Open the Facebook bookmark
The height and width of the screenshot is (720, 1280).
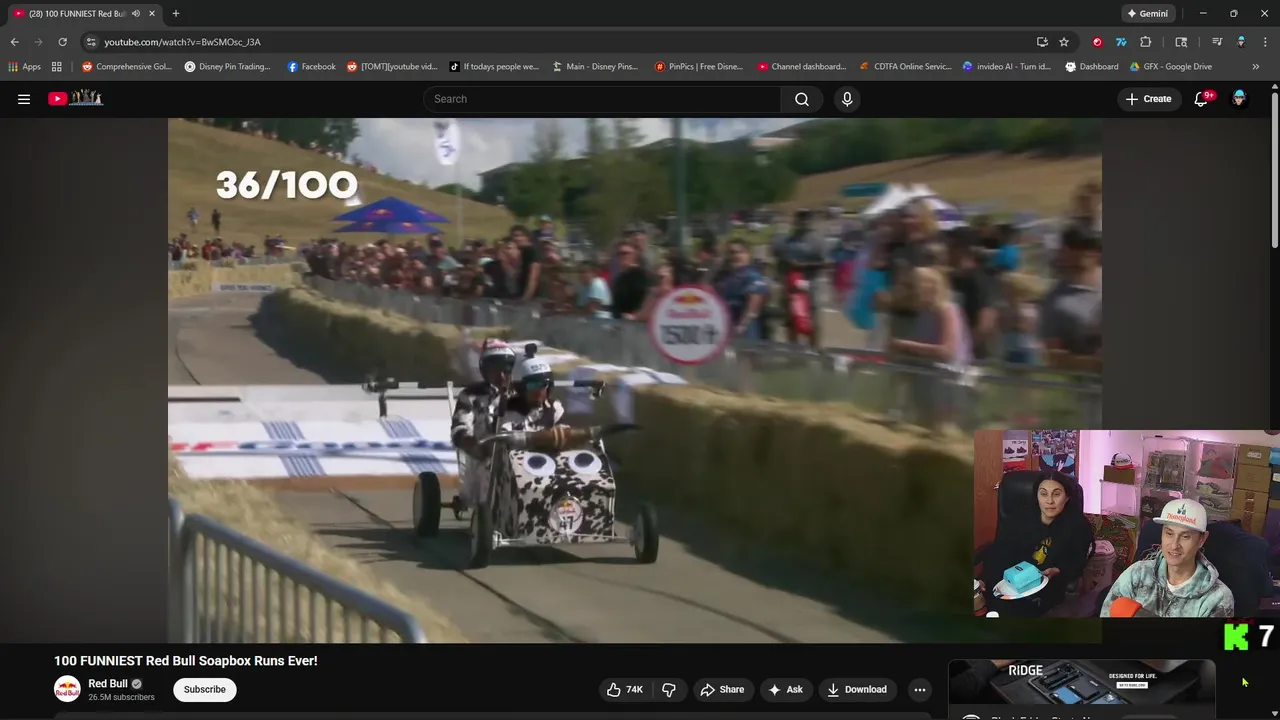[311, 67]
